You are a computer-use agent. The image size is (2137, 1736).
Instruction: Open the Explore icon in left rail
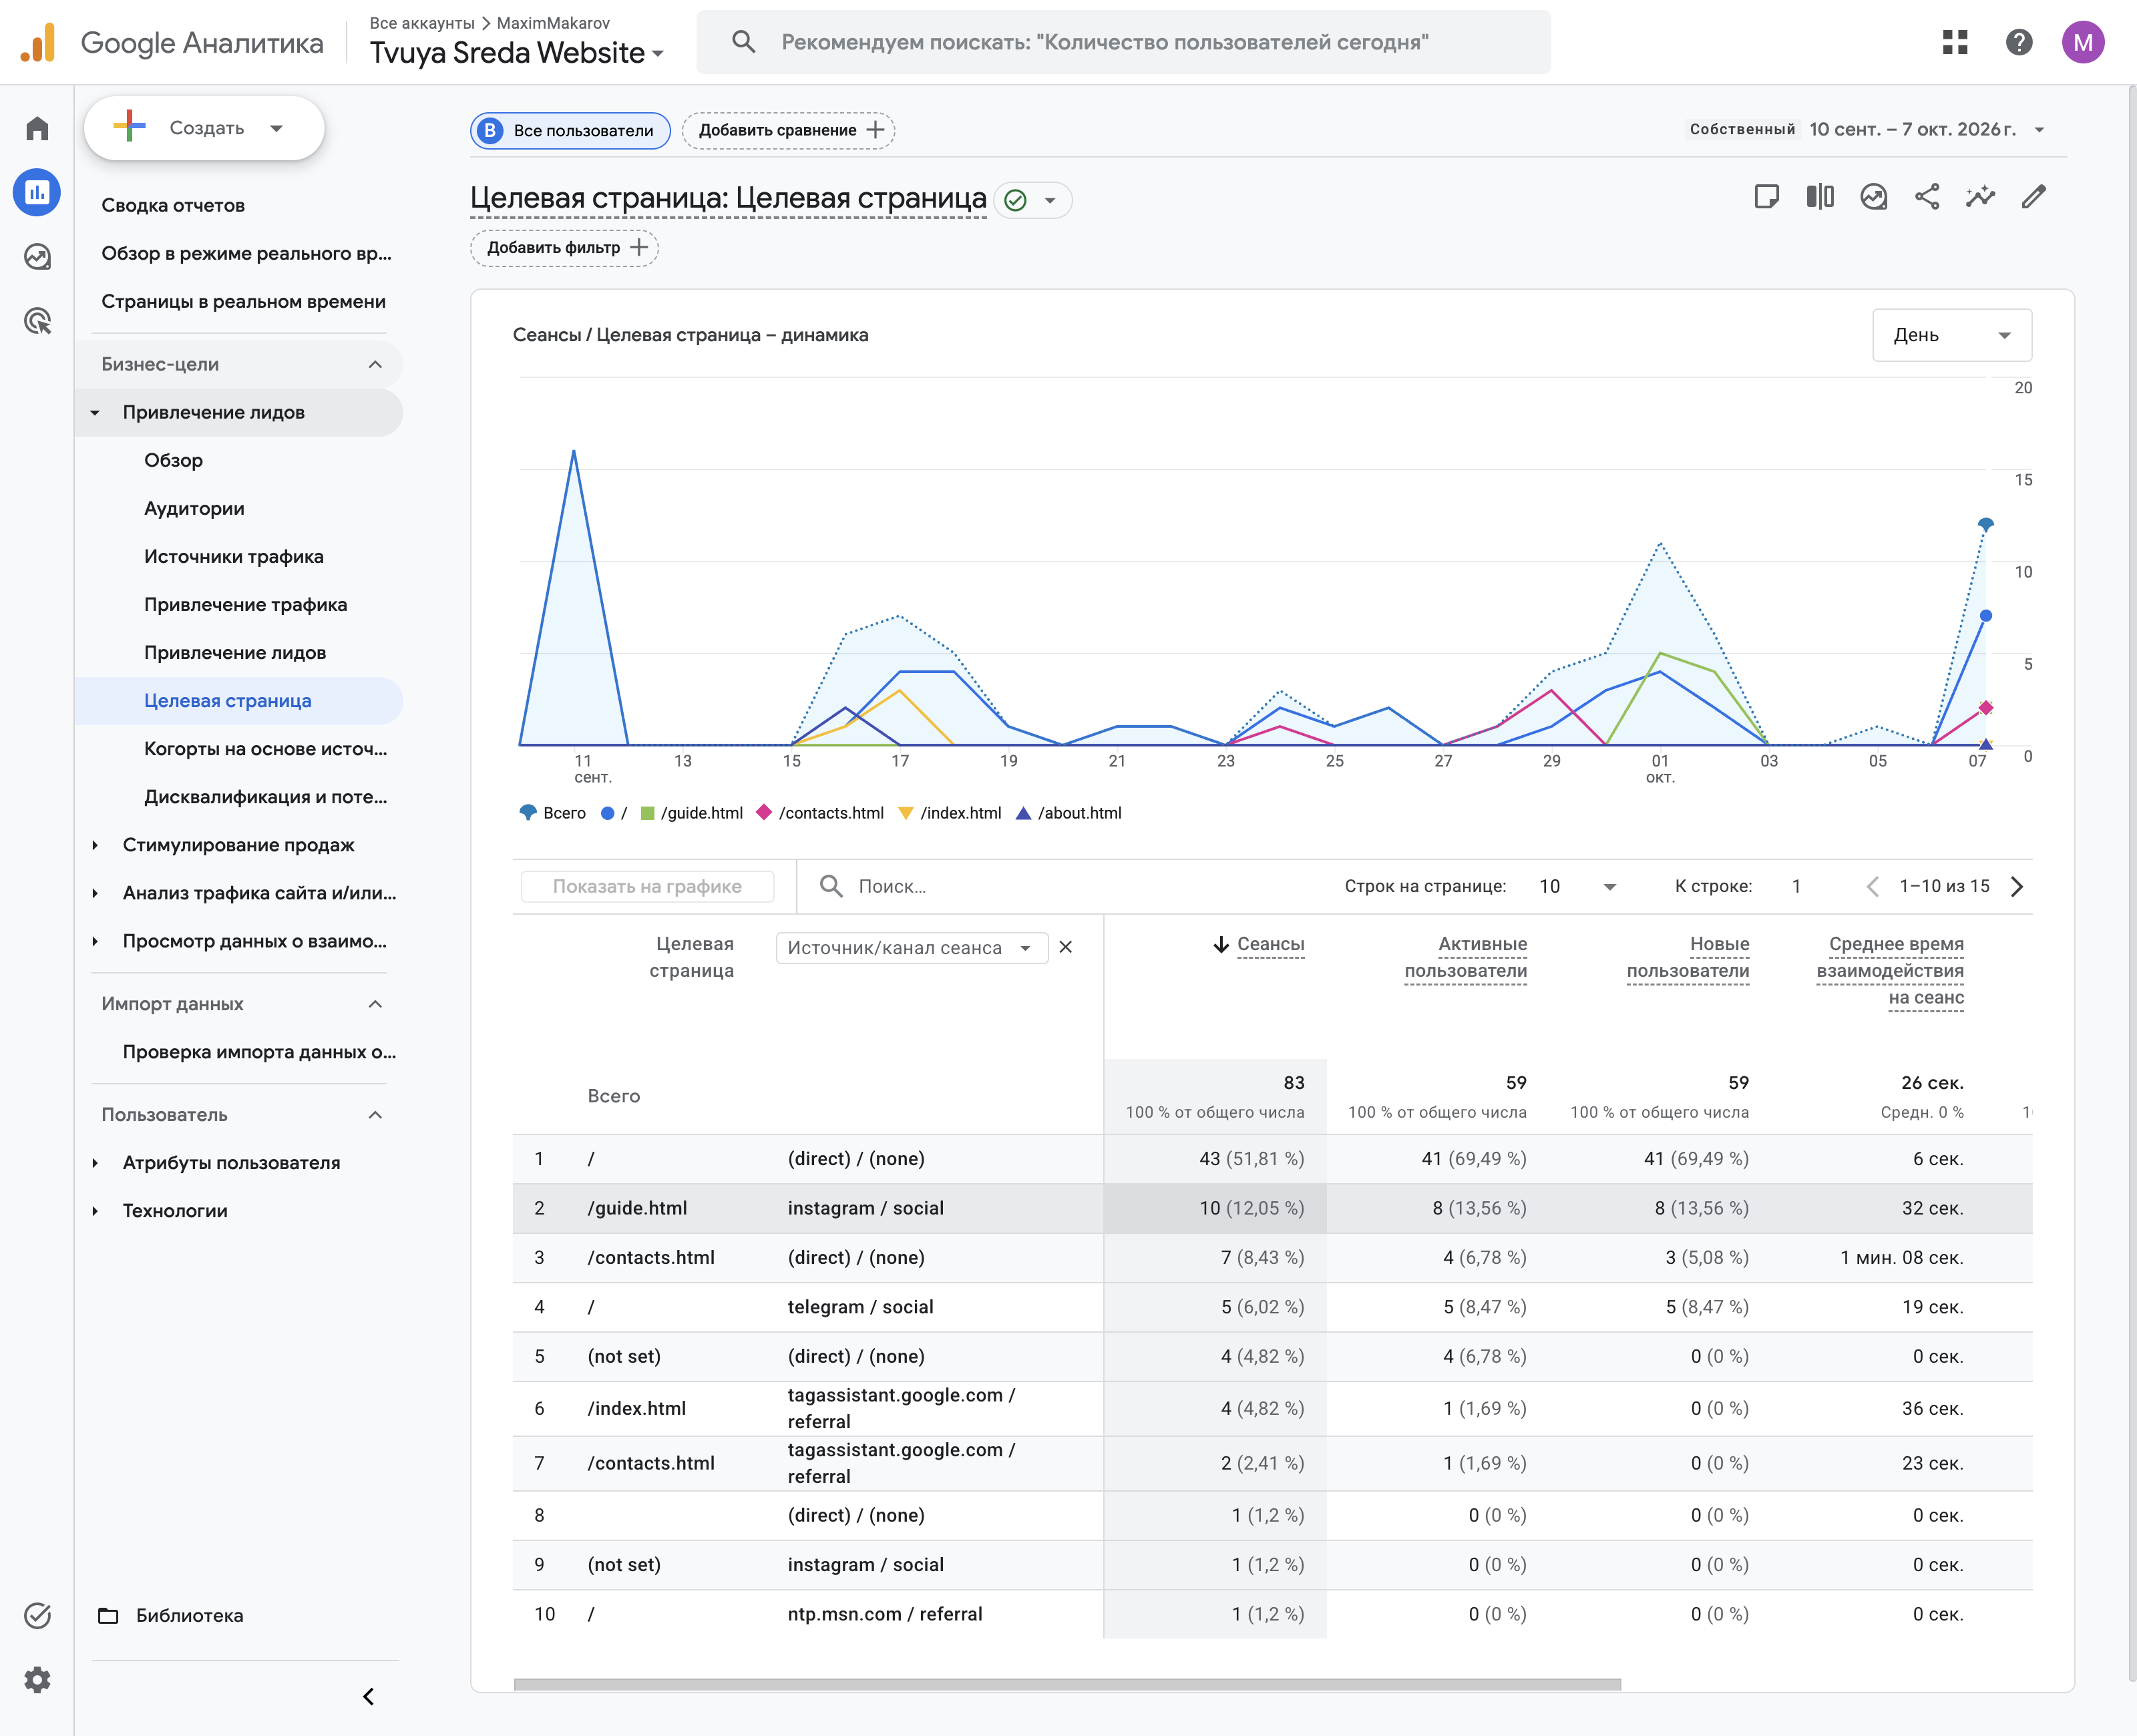pos(37,257)
